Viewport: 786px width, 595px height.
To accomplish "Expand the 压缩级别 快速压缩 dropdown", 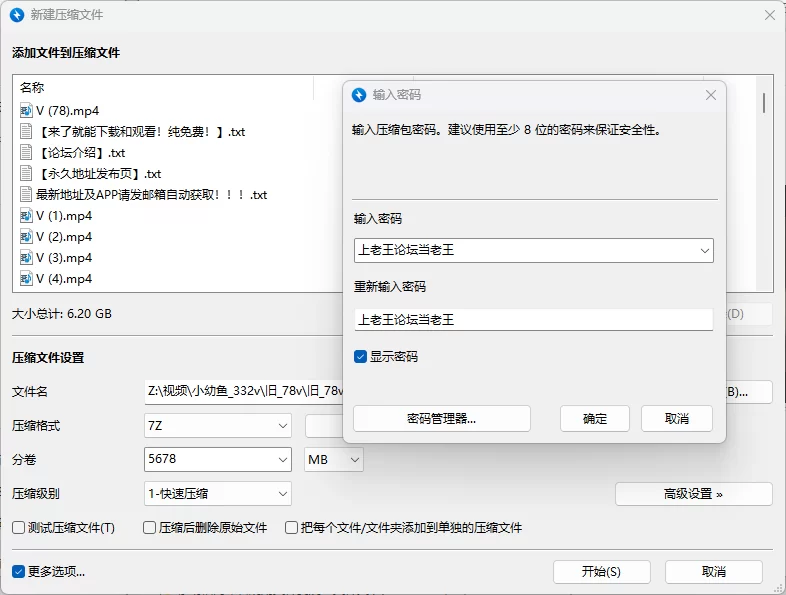I will click(x=218, y=494).
